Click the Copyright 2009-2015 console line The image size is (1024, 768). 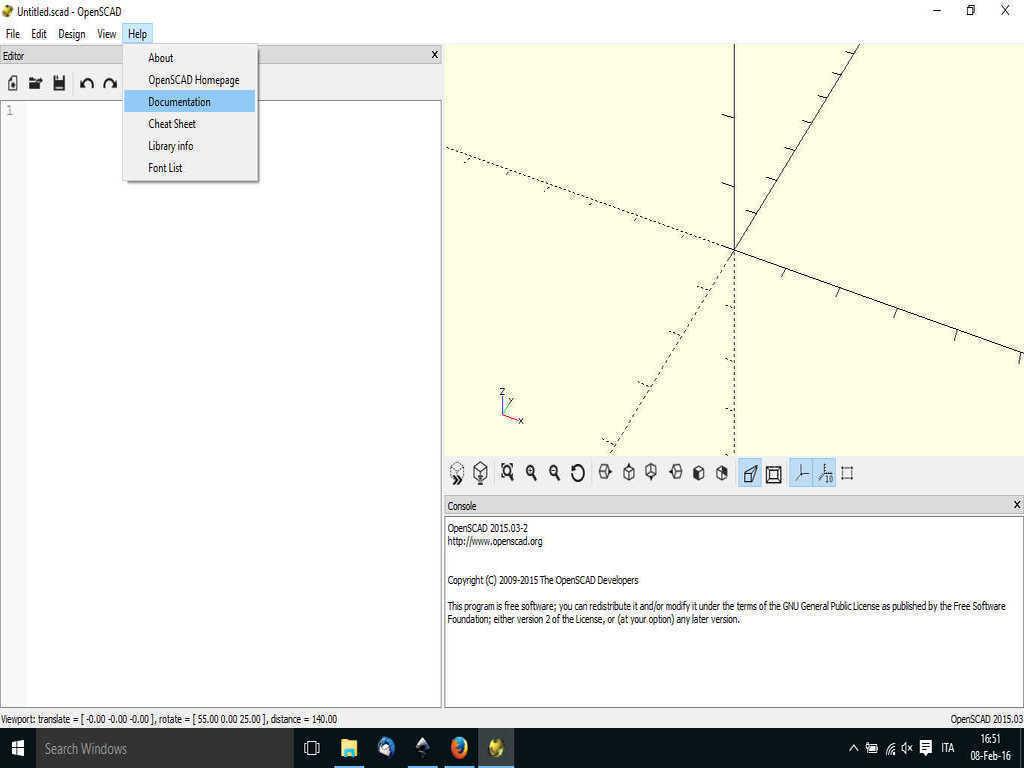coord(543,580)
